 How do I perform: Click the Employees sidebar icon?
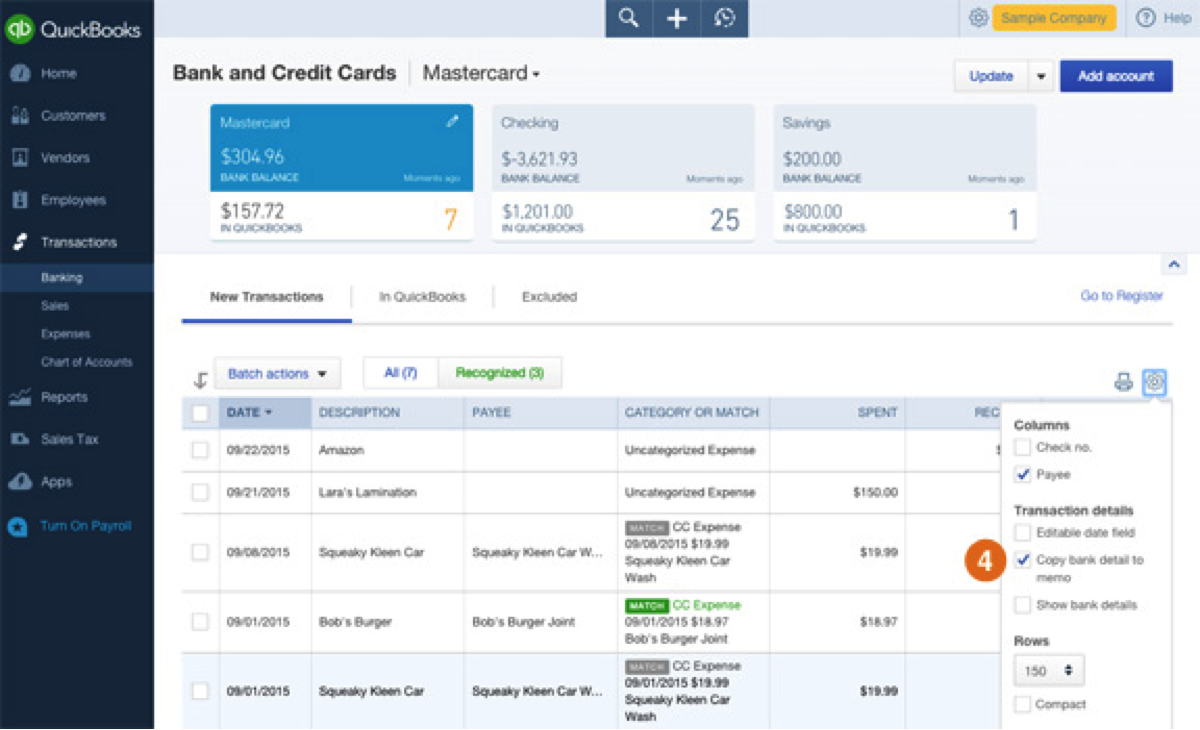[19, 200]
